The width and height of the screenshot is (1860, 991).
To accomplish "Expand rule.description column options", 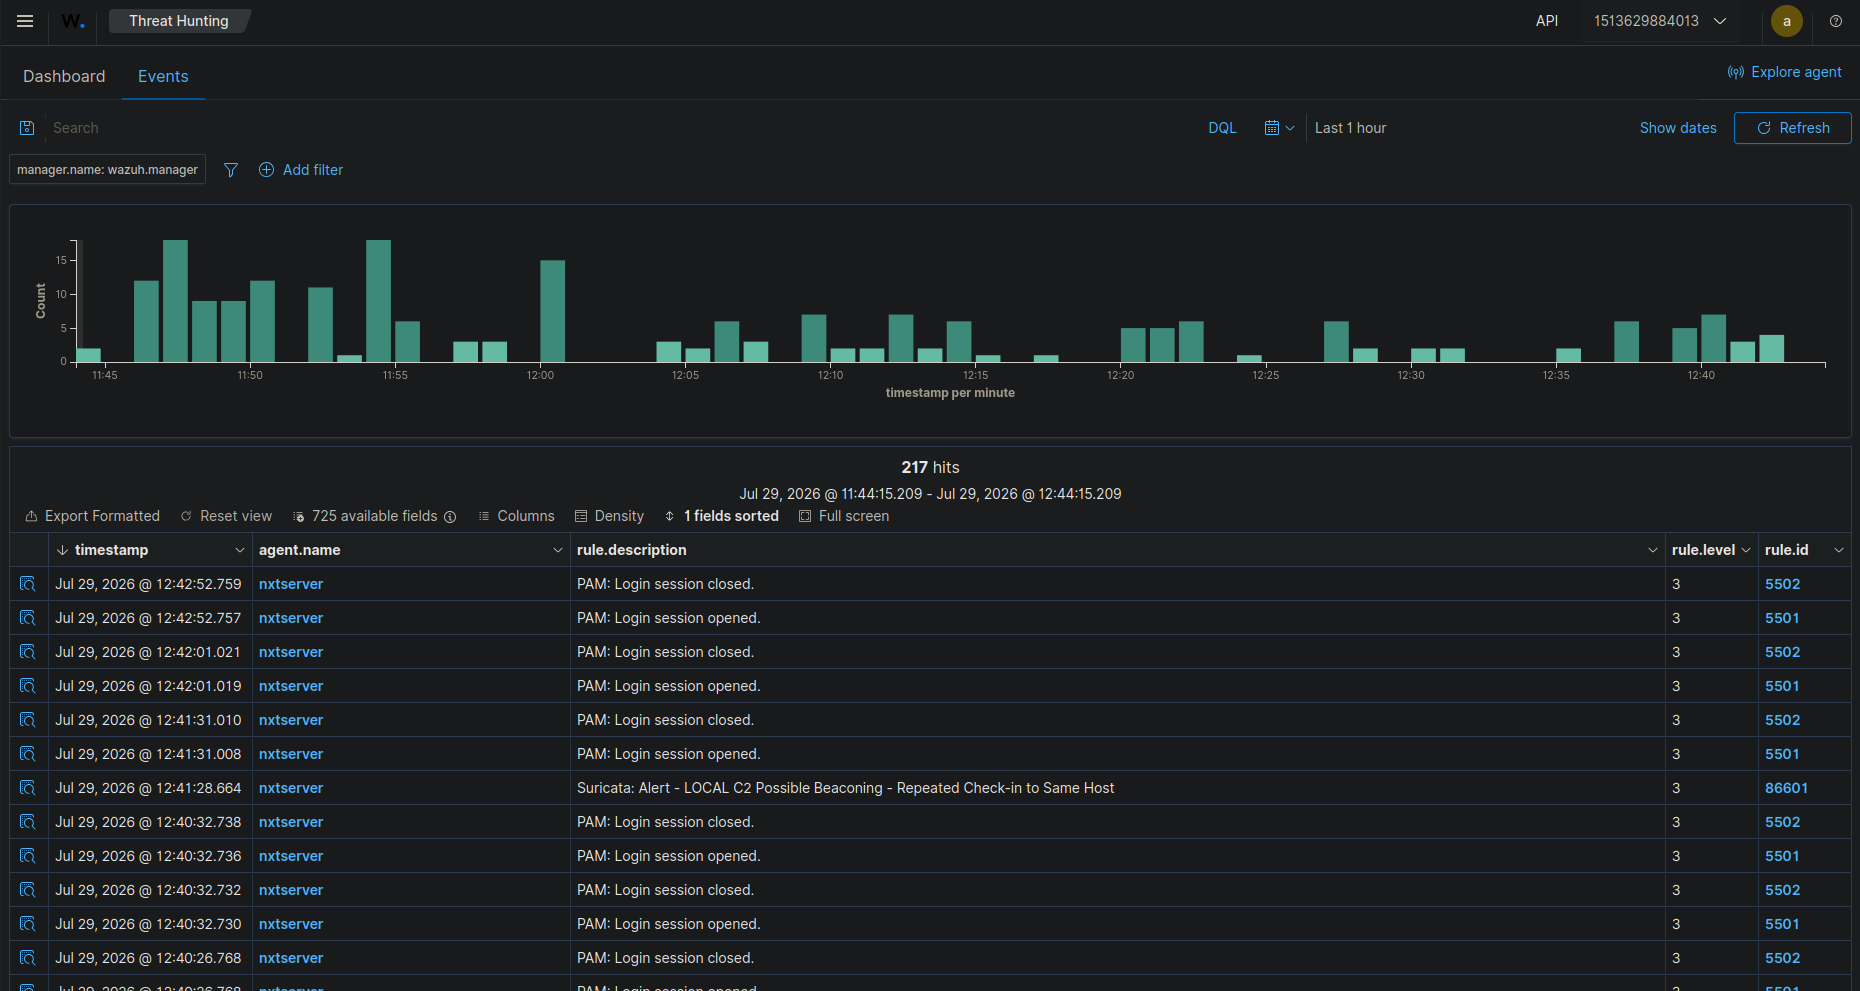I will tap(1652, 550).
